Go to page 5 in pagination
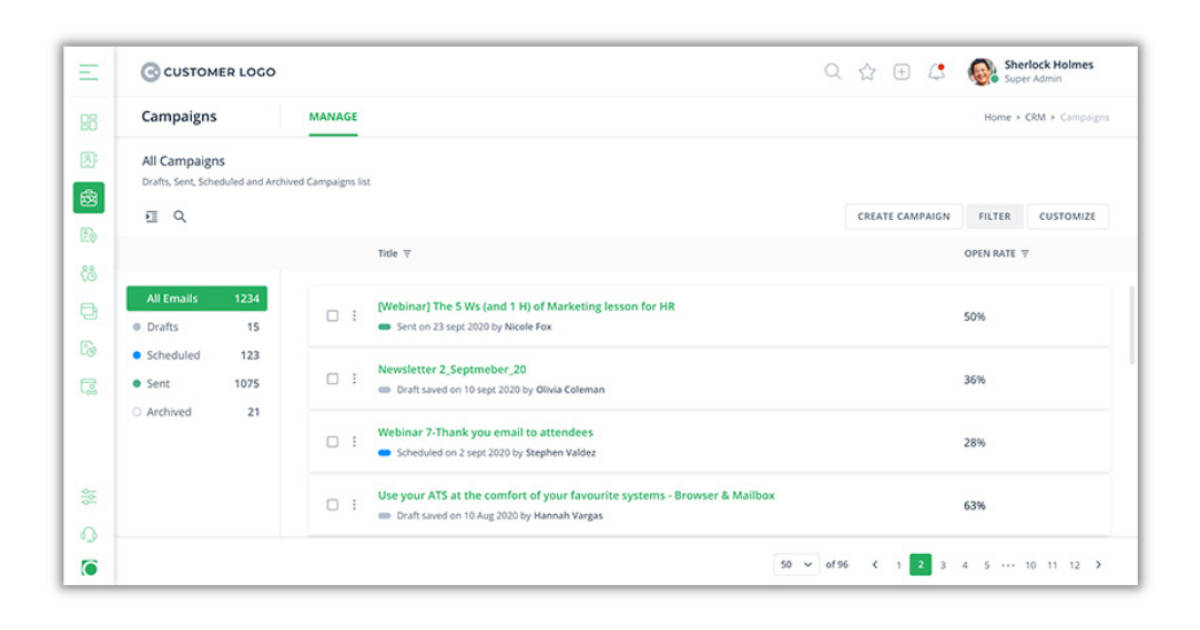1200x630 pixels. point(986,564)
